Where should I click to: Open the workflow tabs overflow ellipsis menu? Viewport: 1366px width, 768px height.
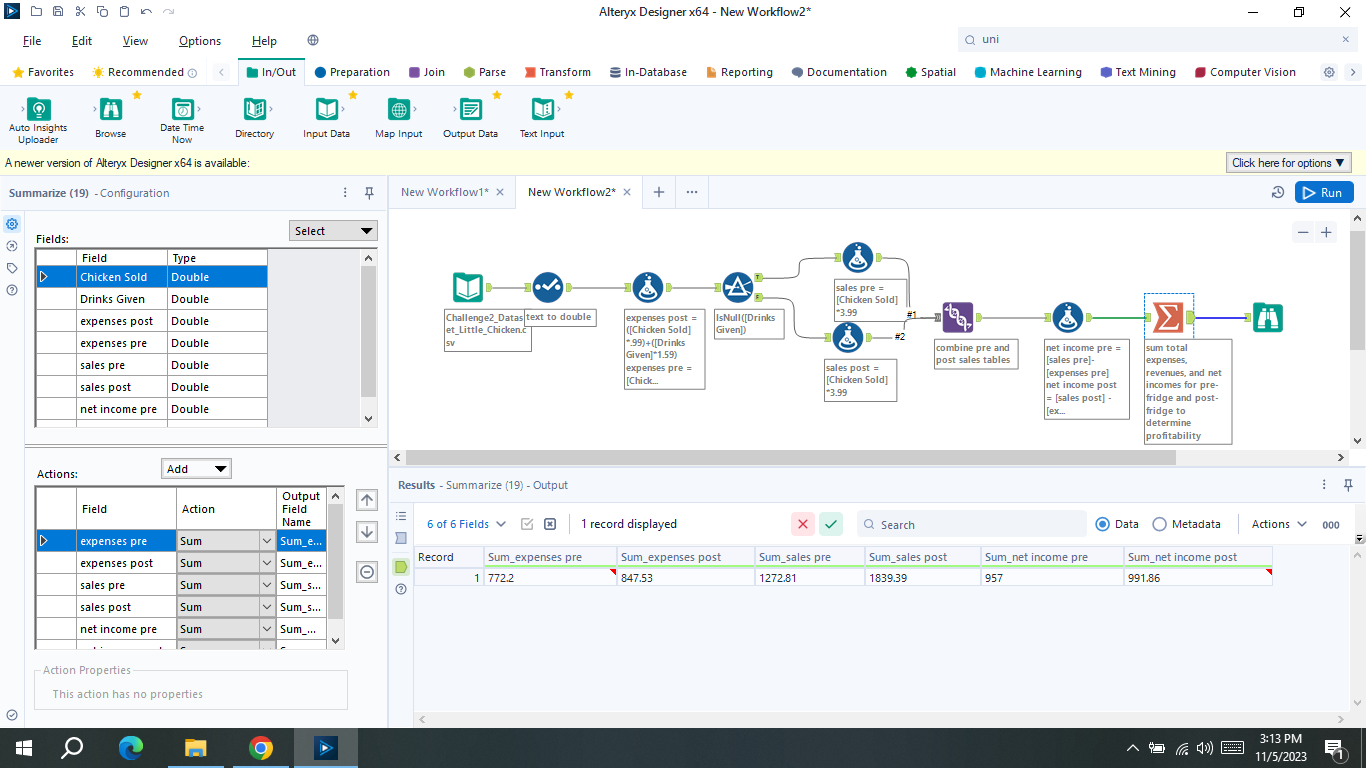692,192
